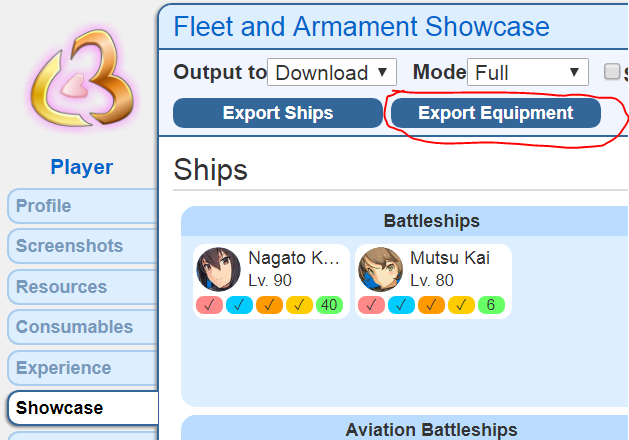The height and width of the screenshot is (440, 629).
Task: Click Mutsu's red checkmark badge
Action: coord(371,305)
